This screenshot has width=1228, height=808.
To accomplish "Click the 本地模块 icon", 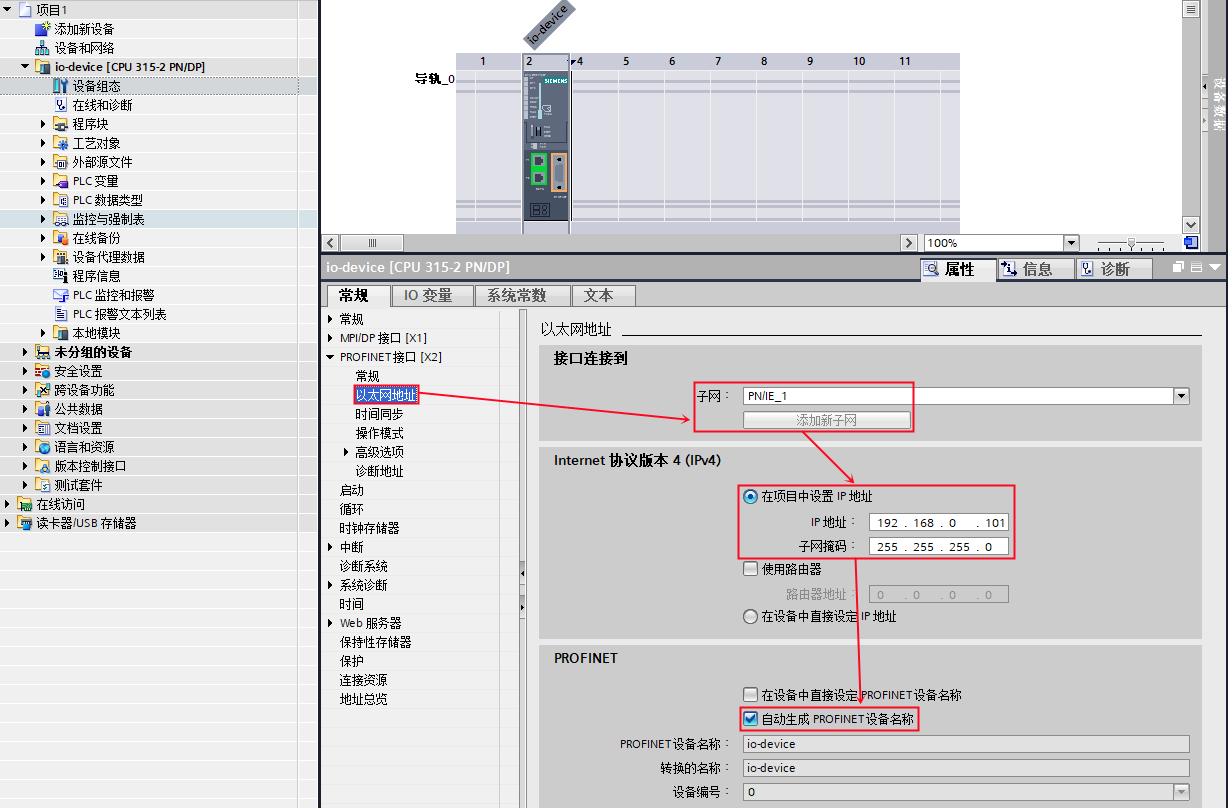I will (x=60, y=333).
